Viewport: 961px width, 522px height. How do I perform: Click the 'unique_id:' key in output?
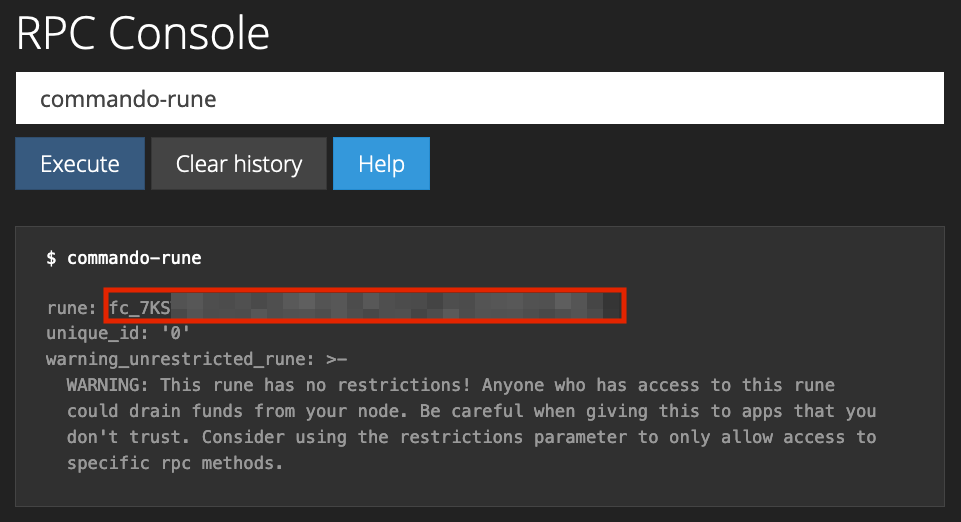pyautogui.click(x=92, y=333)
